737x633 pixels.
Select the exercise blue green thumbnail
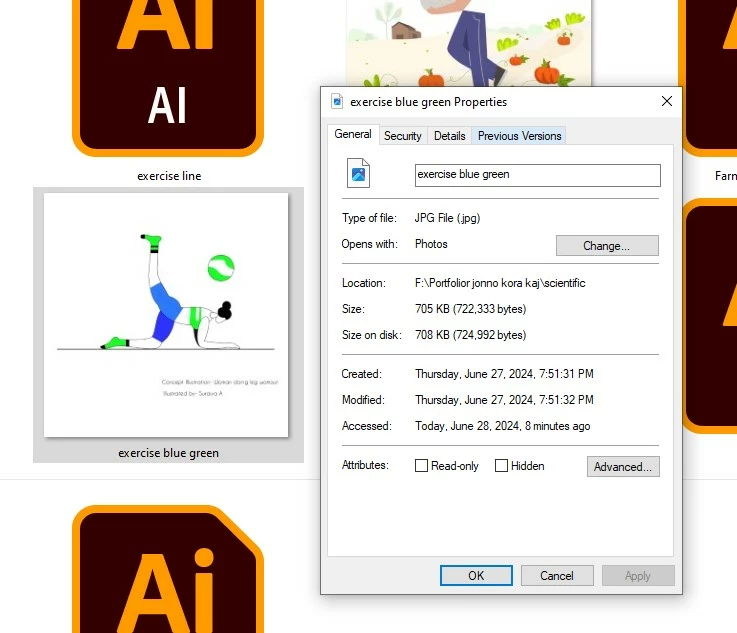[x=166, y=315]
